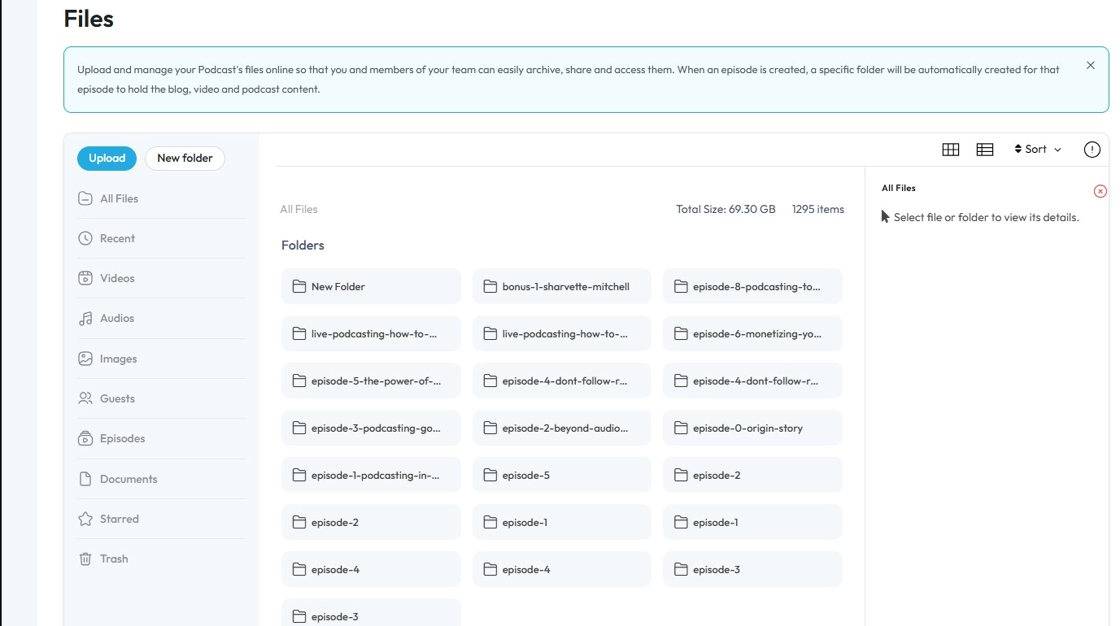Dismiss the Files info banner
This screenshot has height=626, width=1120.
[x=1090, y=66]
